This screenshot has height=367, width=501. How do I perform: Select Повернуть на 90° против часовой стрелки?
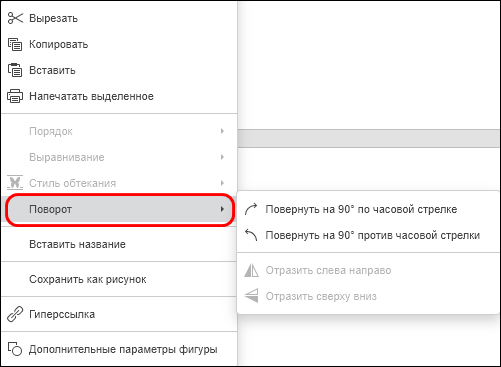coord(368,235)
